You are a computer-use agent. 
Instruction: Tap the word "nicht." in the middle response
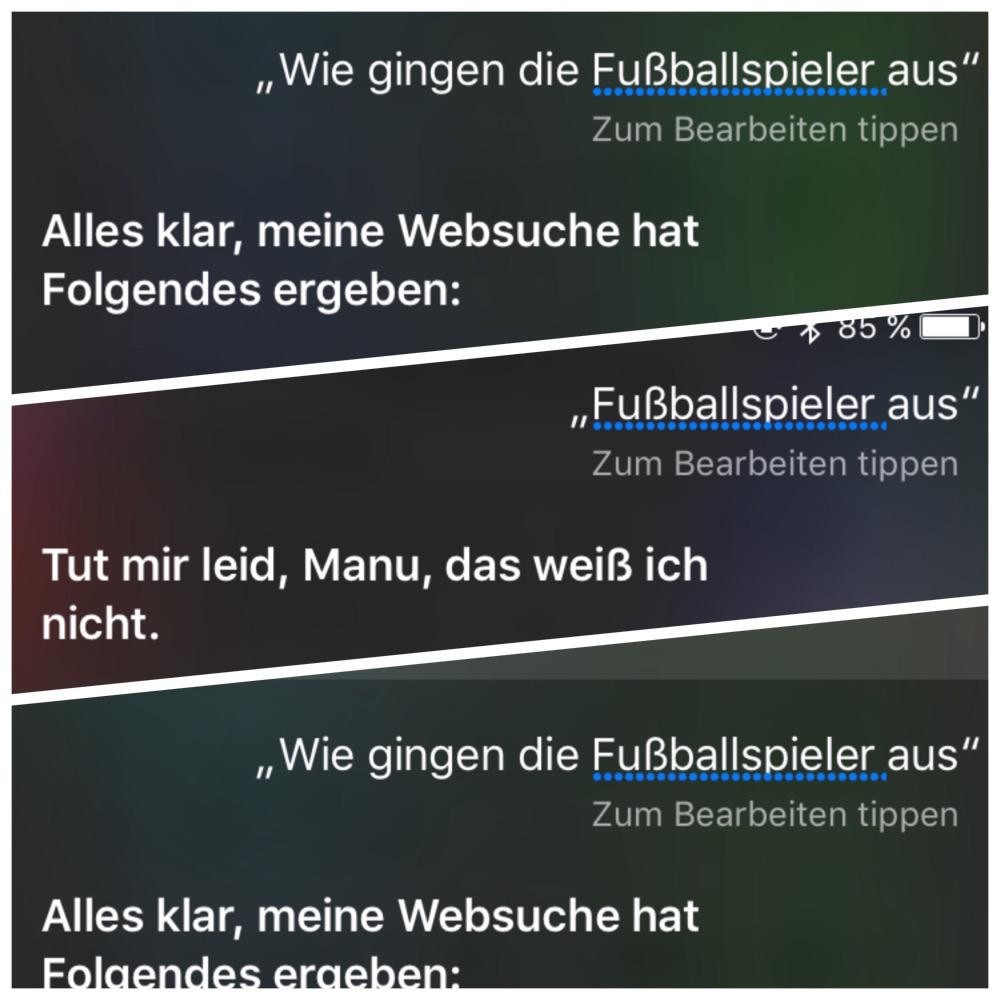100,624
